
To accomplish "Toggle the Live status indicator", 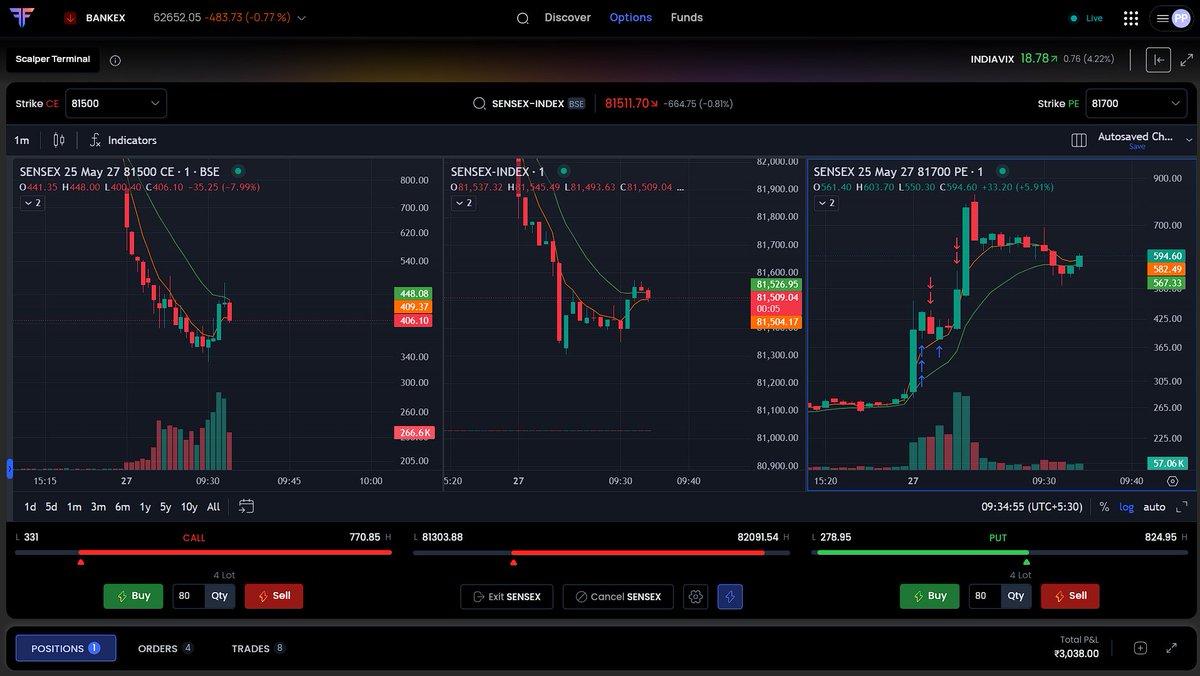I will click(x=1086, y=18).
